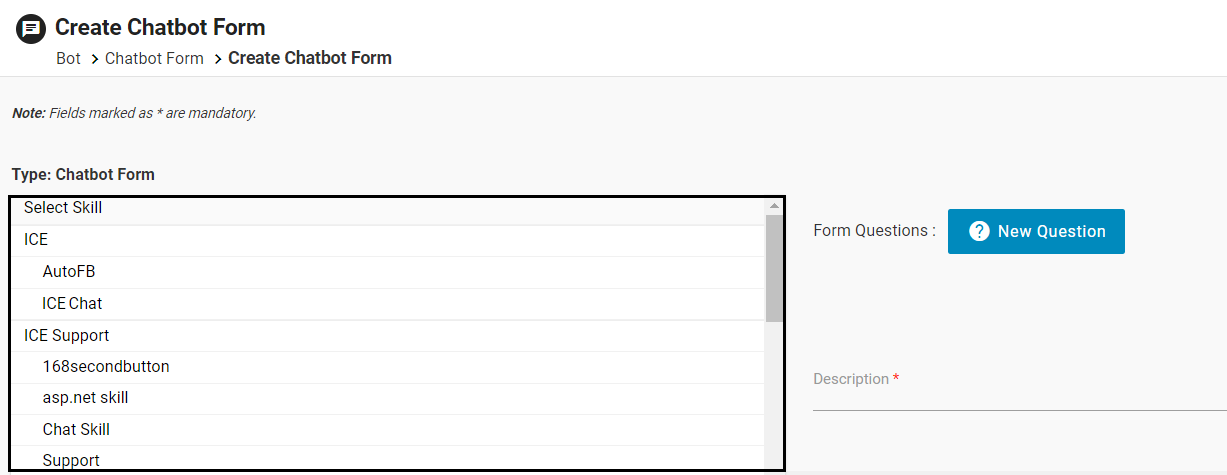Click the chevron before Create Chatbot Form breadcrumb
1227x475 pixels.
(x=218, y=59)
